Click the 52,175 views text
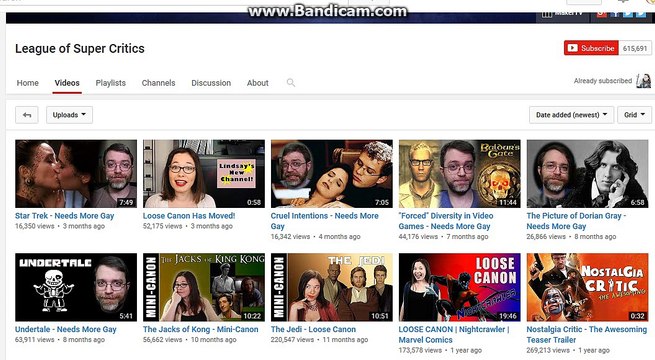Image resolution: width=655 pixels, height=360 pixels. tap(162, 226)
